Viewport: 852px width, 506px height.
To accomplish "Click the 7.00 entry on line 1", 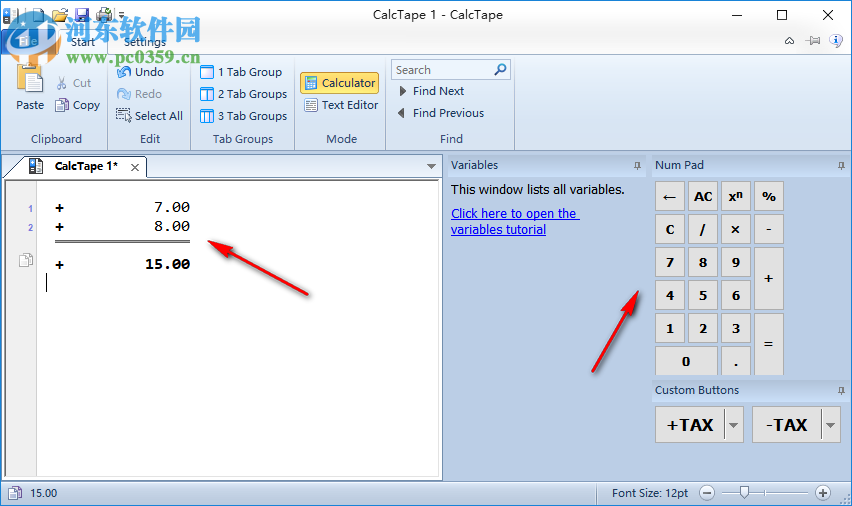I will 172,207.
